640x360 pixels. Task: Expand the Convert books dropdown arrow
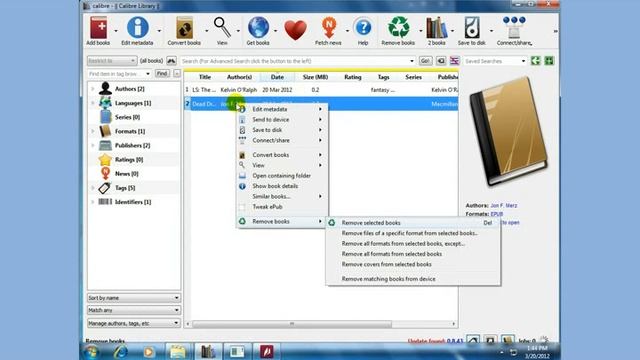(x=207, y=31)
